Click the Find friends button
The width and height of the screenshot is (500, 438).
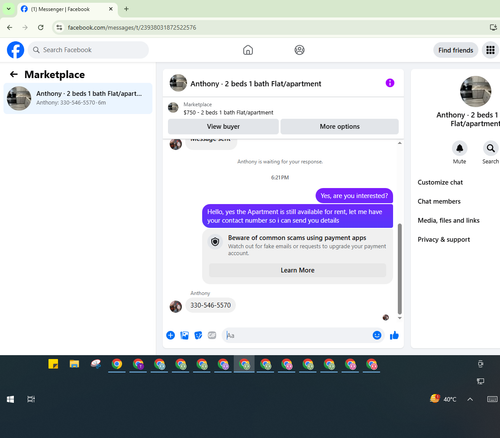coord(455,50)
